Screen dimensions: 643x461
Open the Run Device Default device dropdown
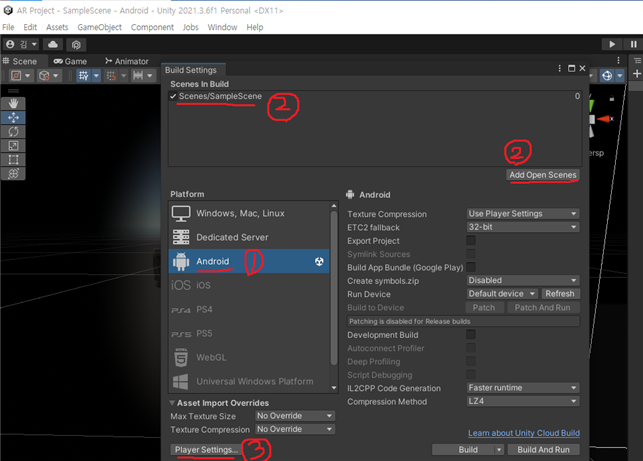tap(502, 294)
